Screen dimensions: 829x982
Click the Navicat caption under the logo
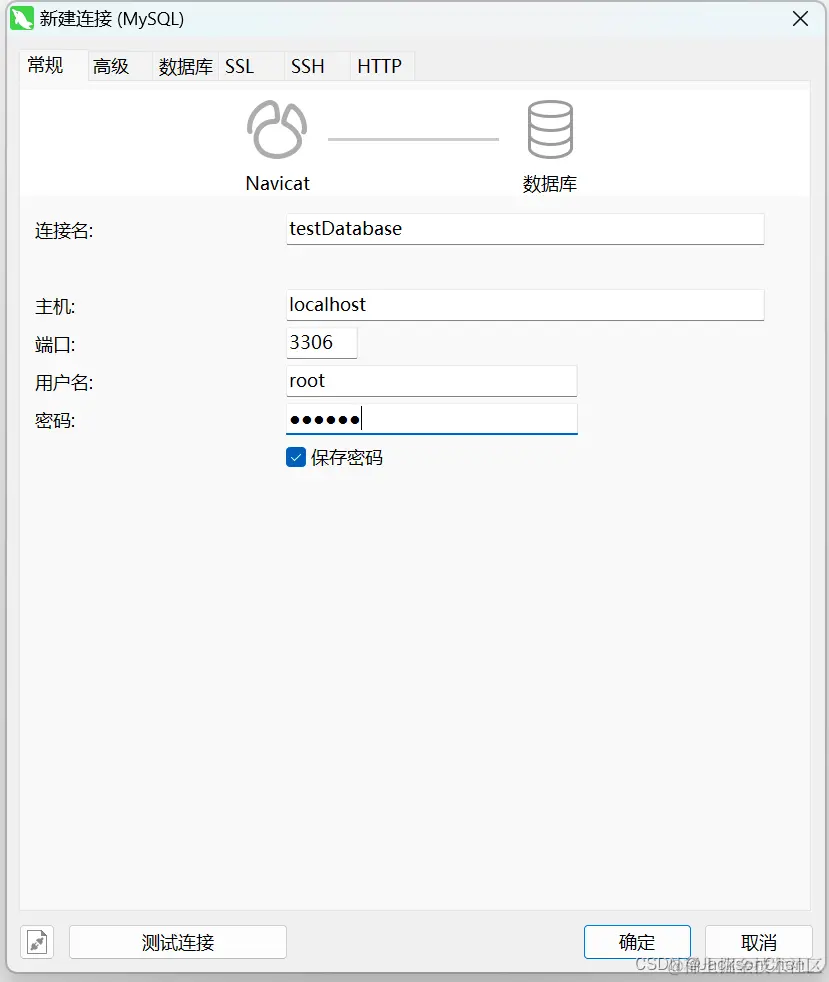point(277,183)
